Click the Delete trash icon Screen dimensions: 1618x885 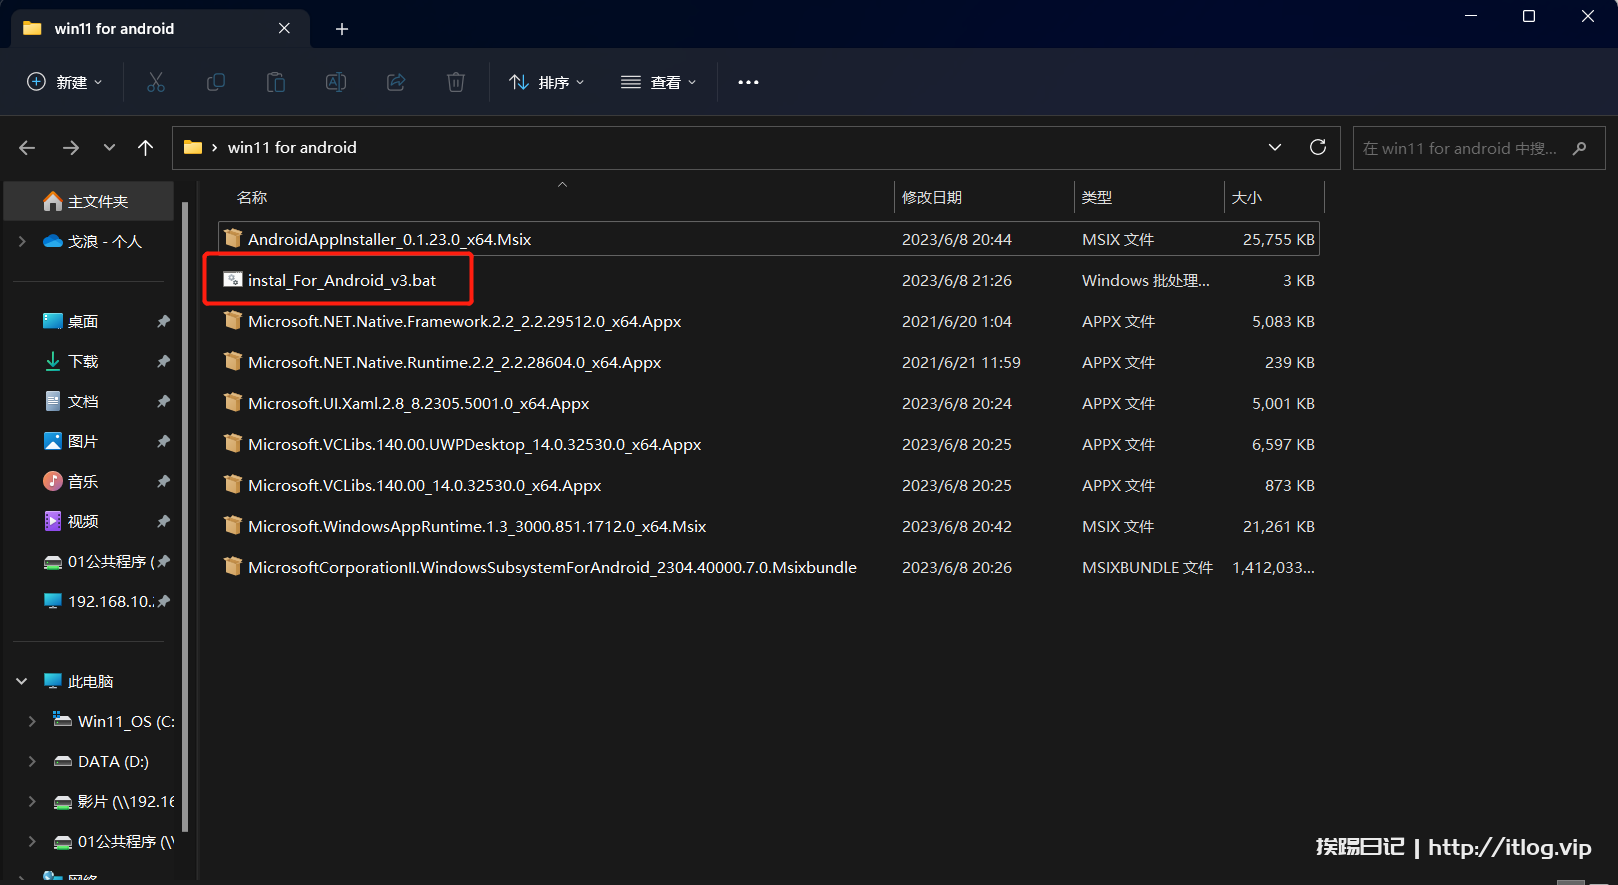(456, 82)
